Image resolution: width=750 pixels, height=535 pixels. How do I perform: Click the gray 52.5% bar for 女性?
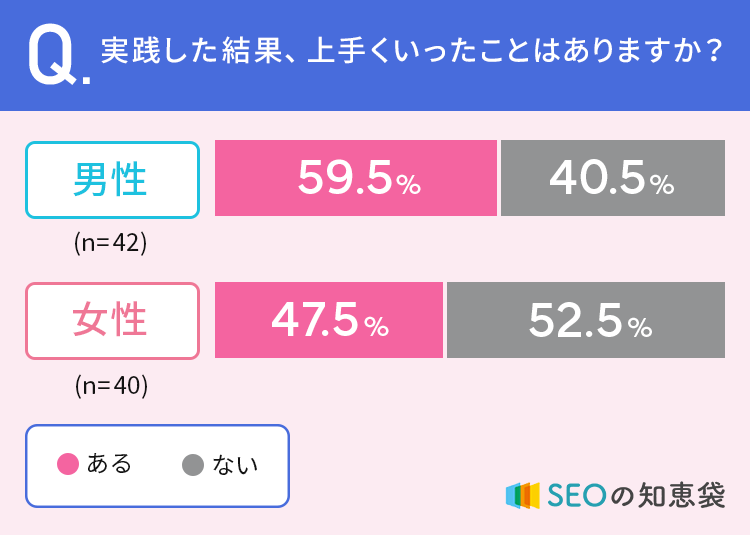586,320
